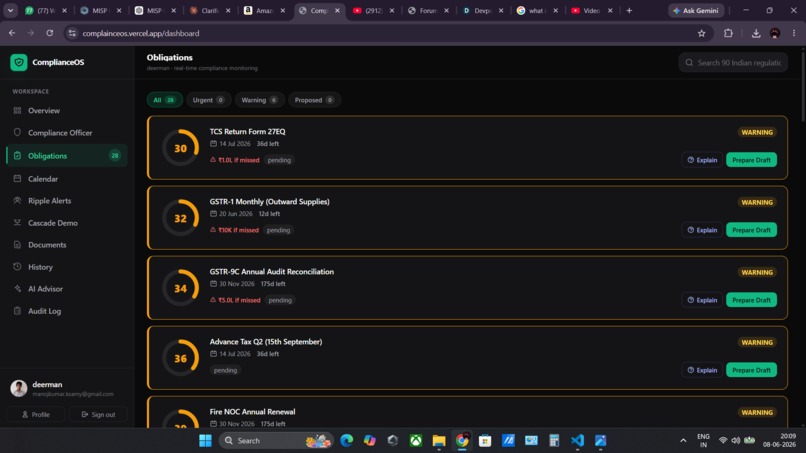This screenshot has width=806, height=453.
Task: Click the search regulations input field
Action: click(733, 63)
